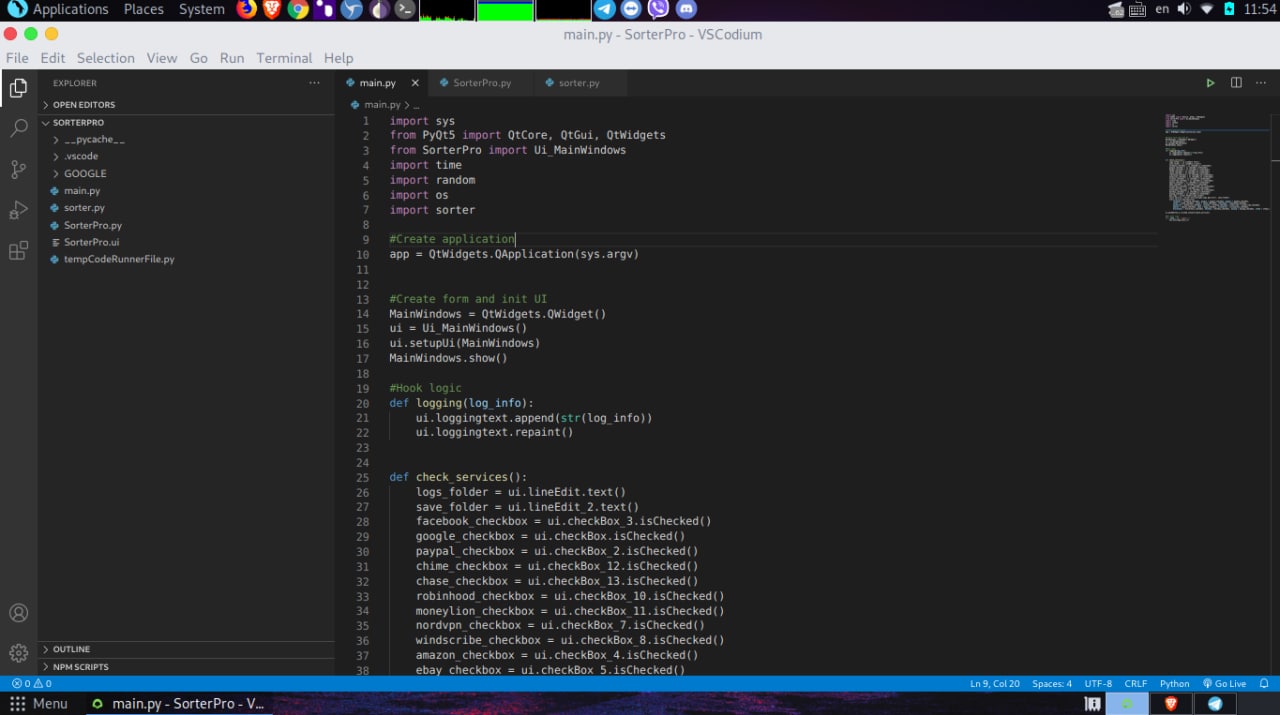Start Go Live server from status bar
Image resolution: width=1280 pixels, height=715 pixels.
pos(1224,684)
